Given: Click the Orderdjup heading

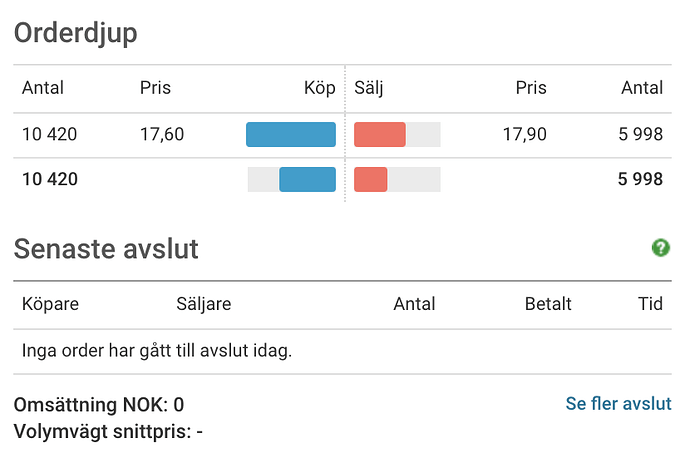Looking at the screenshot, I should [x=76, y=33].
